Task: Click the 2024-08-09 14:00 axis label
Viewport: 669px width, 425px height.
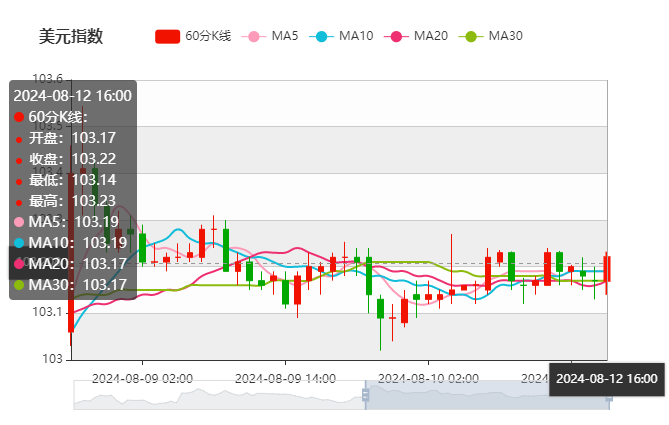Action: pos(285,378)
